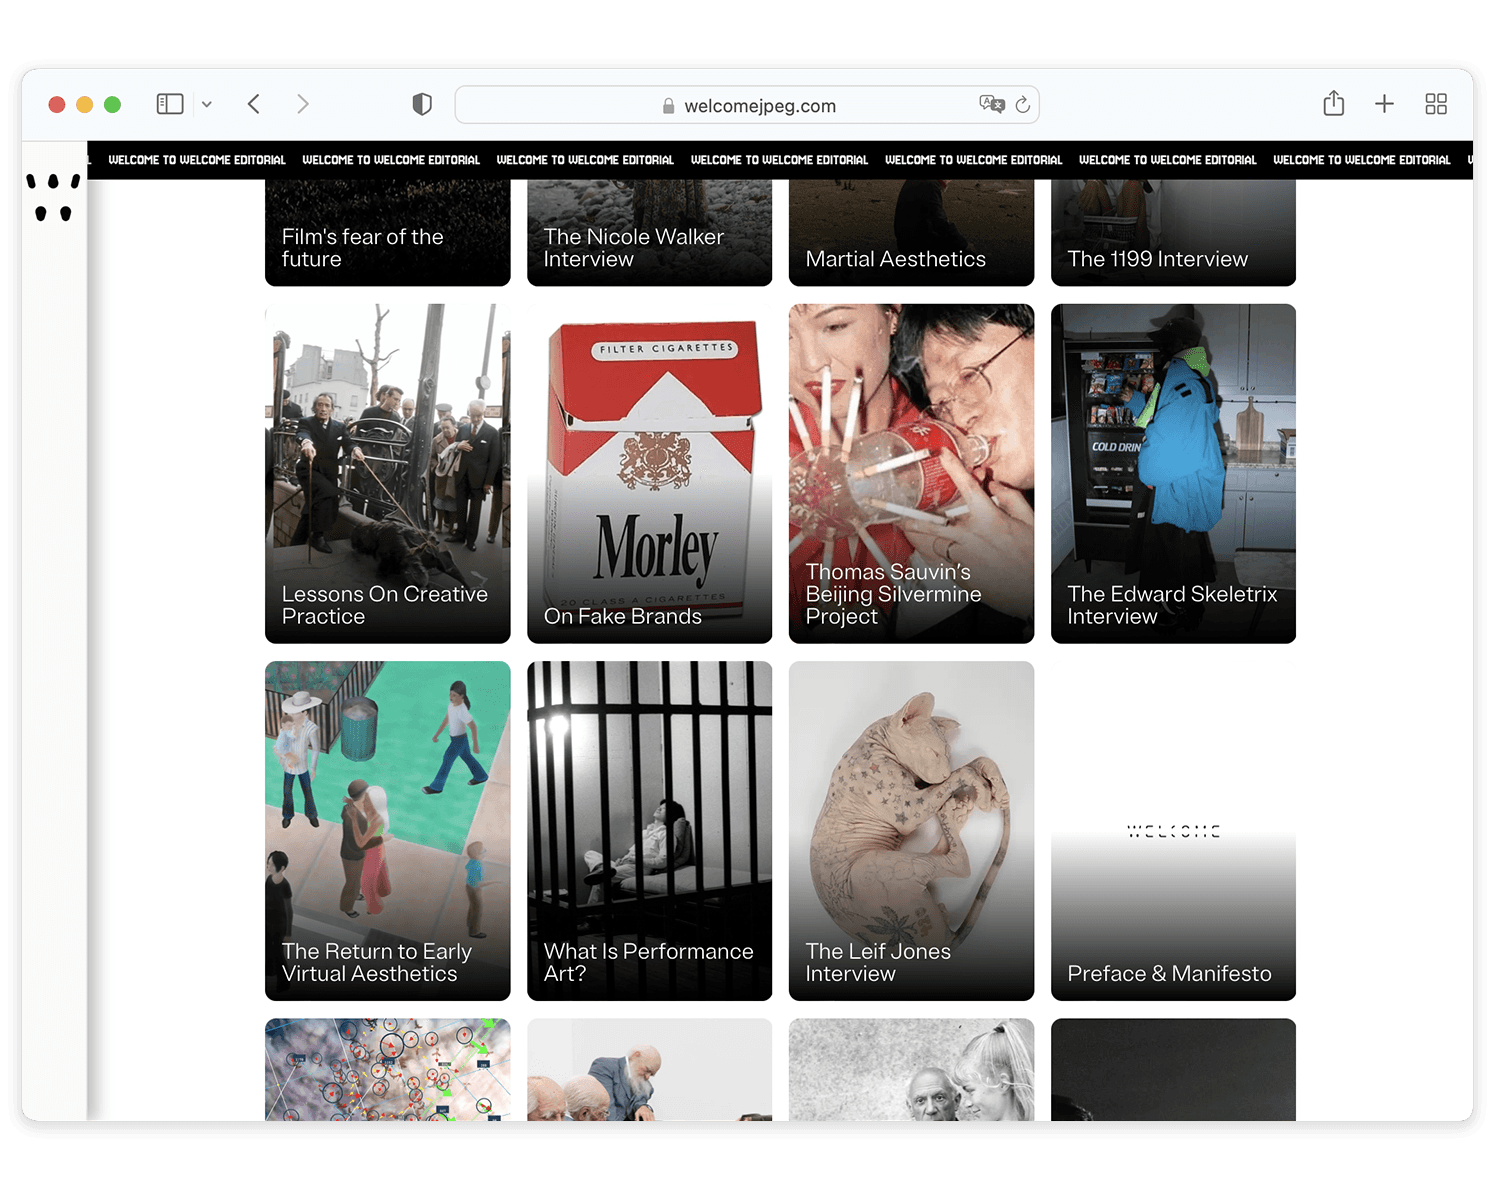
Task: Open the page translate icon
Action: click(x=991, y=104)
